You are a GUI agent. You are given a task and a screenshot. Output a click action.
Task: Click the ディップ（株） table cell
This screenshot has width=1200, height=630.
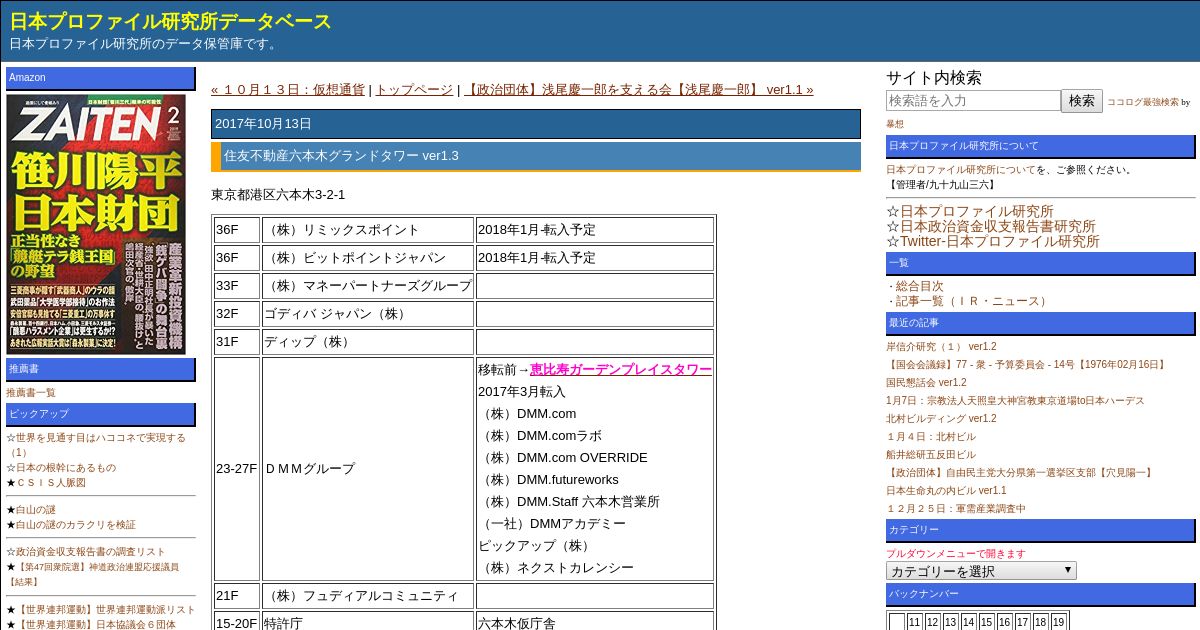(x=368, y=342)
